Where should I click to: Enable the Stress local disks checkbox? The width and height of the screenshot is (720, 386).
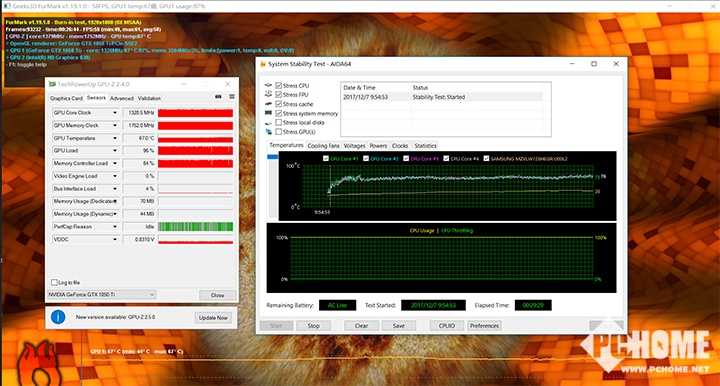(x=278, y=123)
